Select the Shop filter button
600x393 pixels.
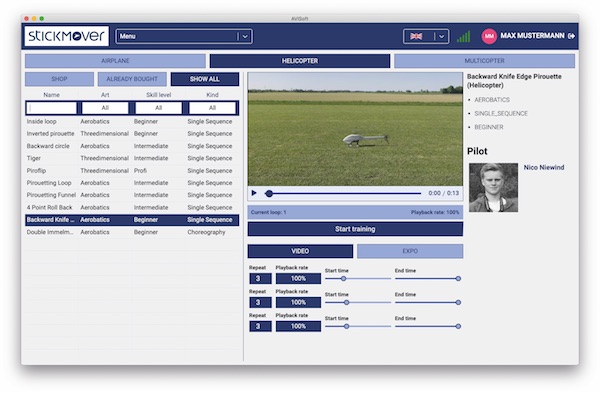(59, 79)
